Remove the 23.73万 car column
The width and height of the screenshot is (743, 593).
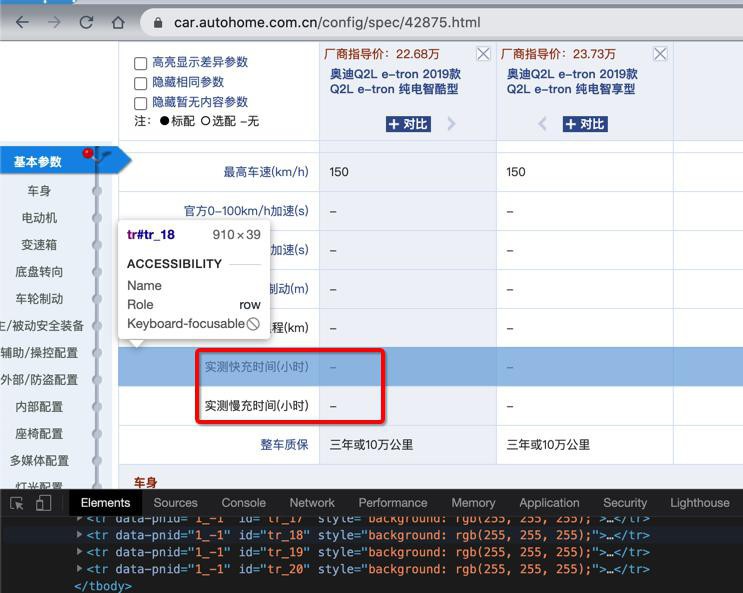point(660,54)
